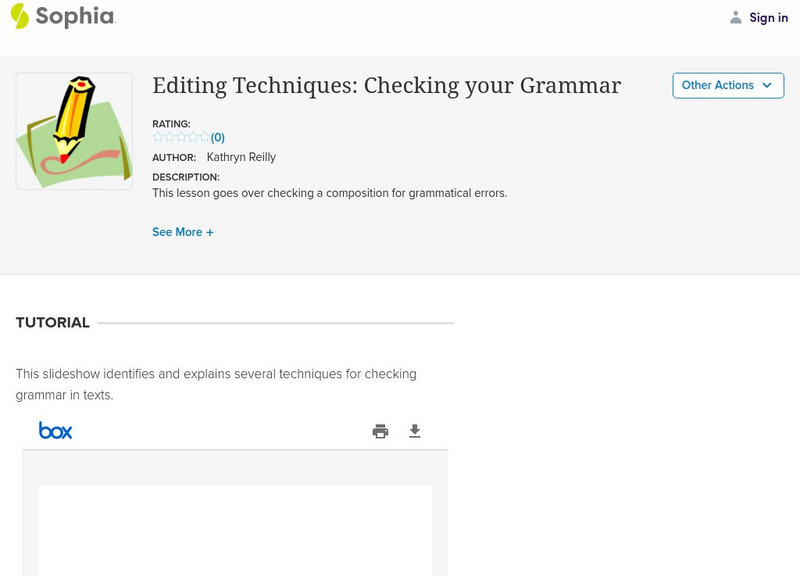The image size is (800, 576).
Task: Click the lesson description text
Action: [329, 193]
